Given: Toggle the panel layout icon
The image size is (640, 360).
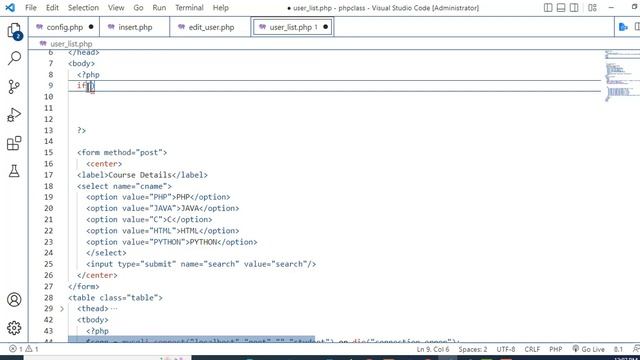Looking at the screenshot, I should pos(561,7).
